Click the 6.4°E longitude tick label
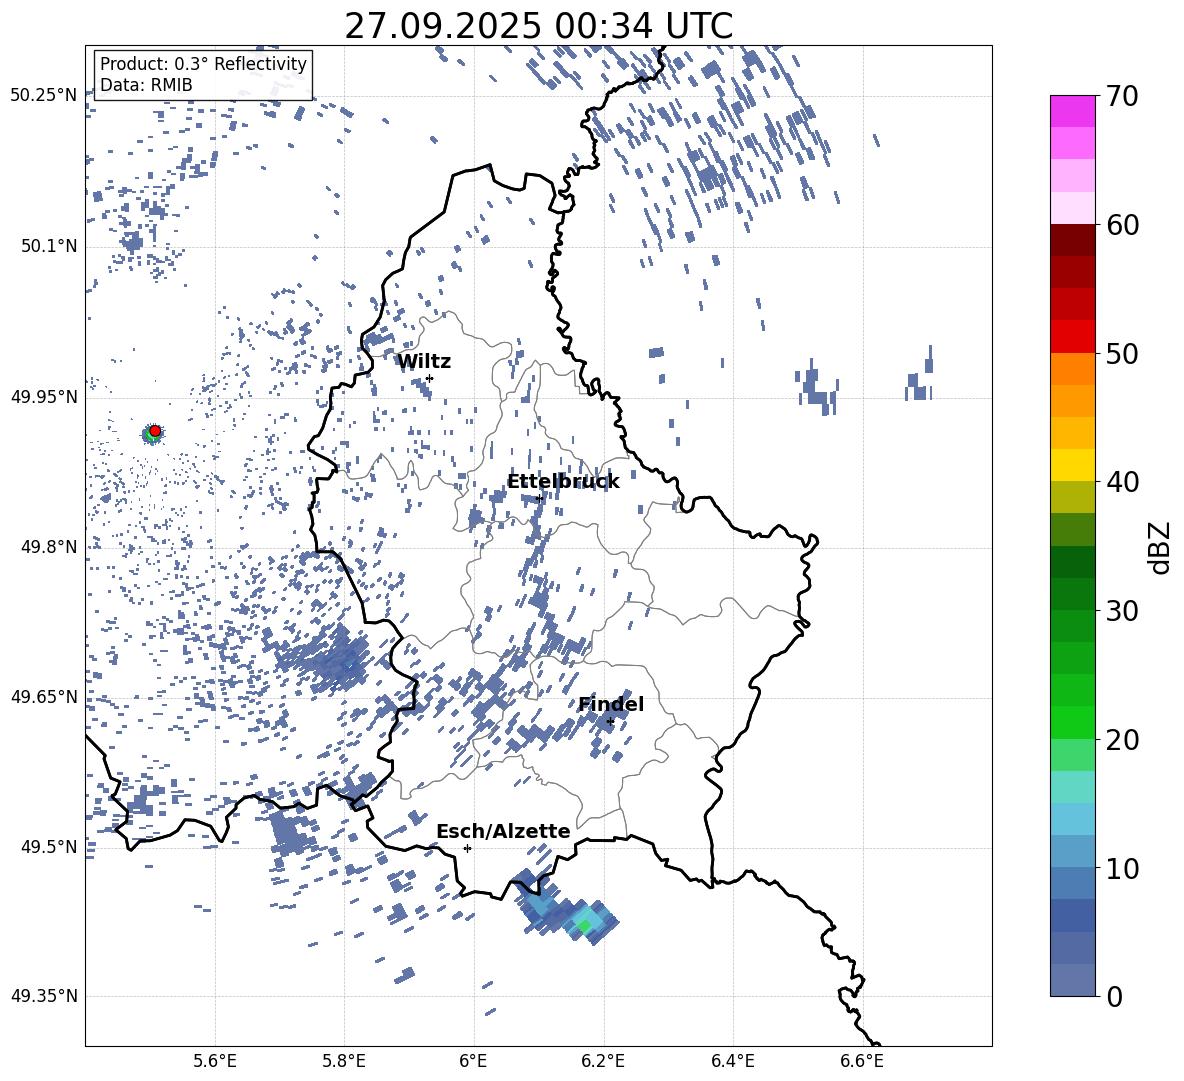Viewport: 1184px width, 1081px height. pos(732,1061)
